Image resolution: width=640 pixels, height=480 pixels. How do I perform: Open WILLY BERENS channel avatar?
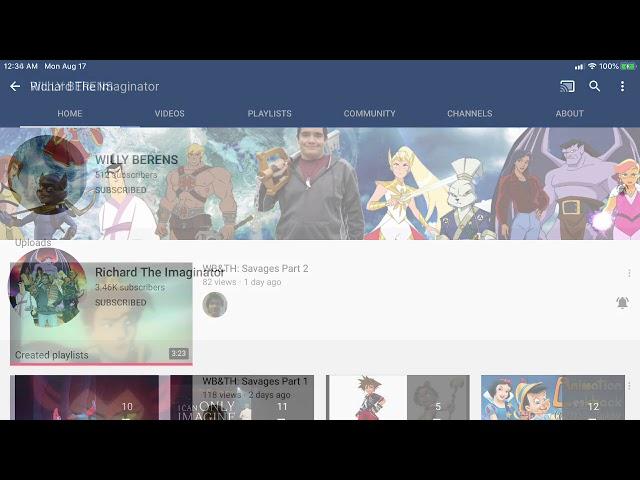pos(47,175)
